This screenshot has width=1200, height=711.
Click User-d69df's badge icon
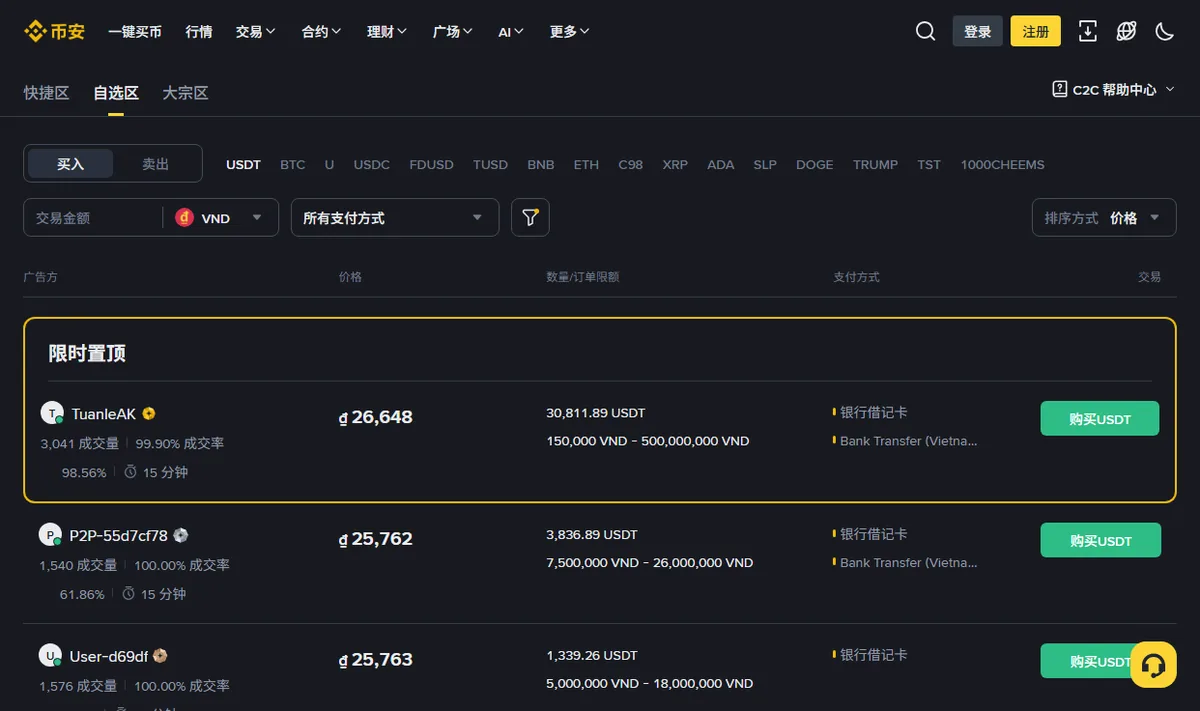[160, 656]
